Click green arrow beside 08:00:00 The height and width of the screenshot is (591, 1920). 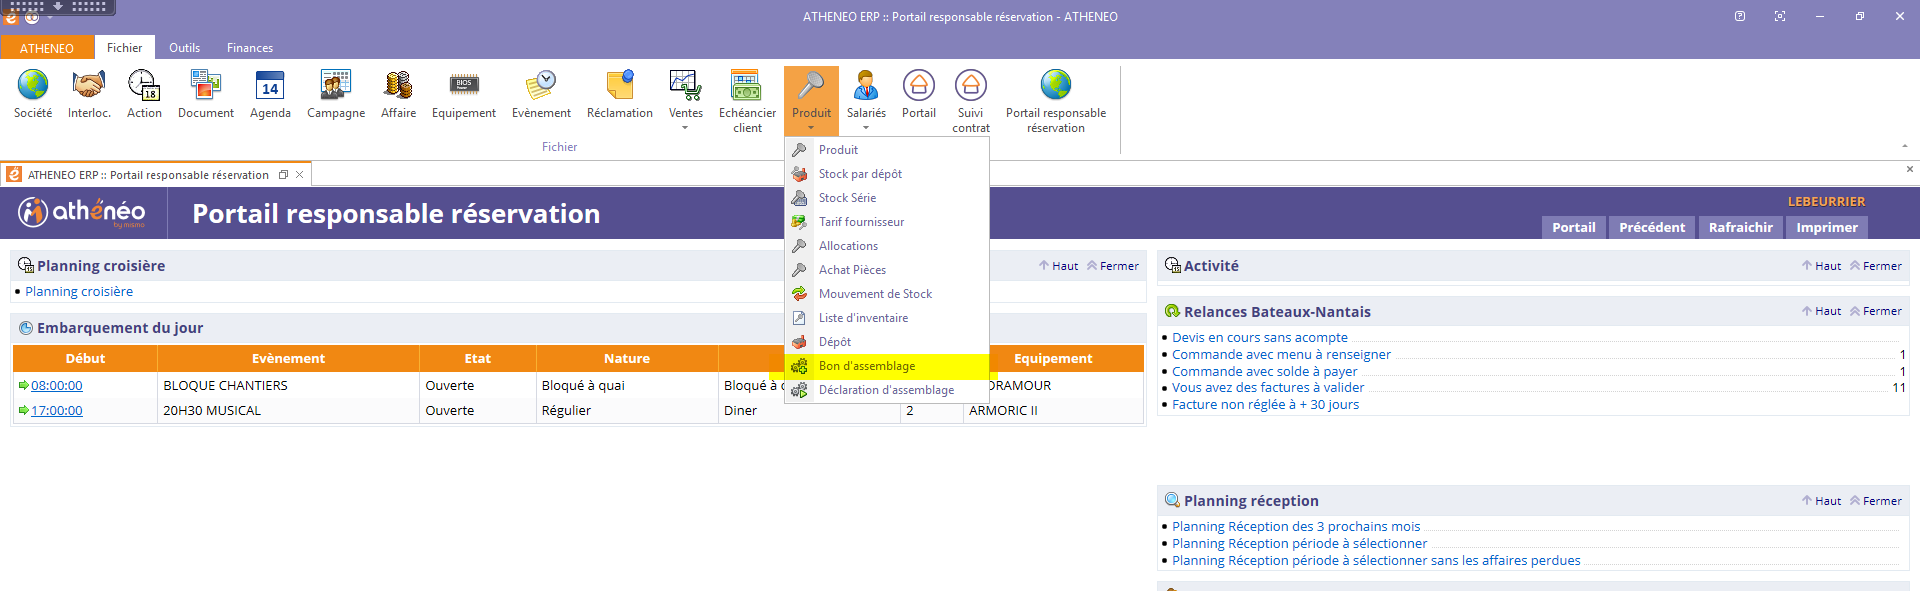pyautogui.click(x=24, y=385)
